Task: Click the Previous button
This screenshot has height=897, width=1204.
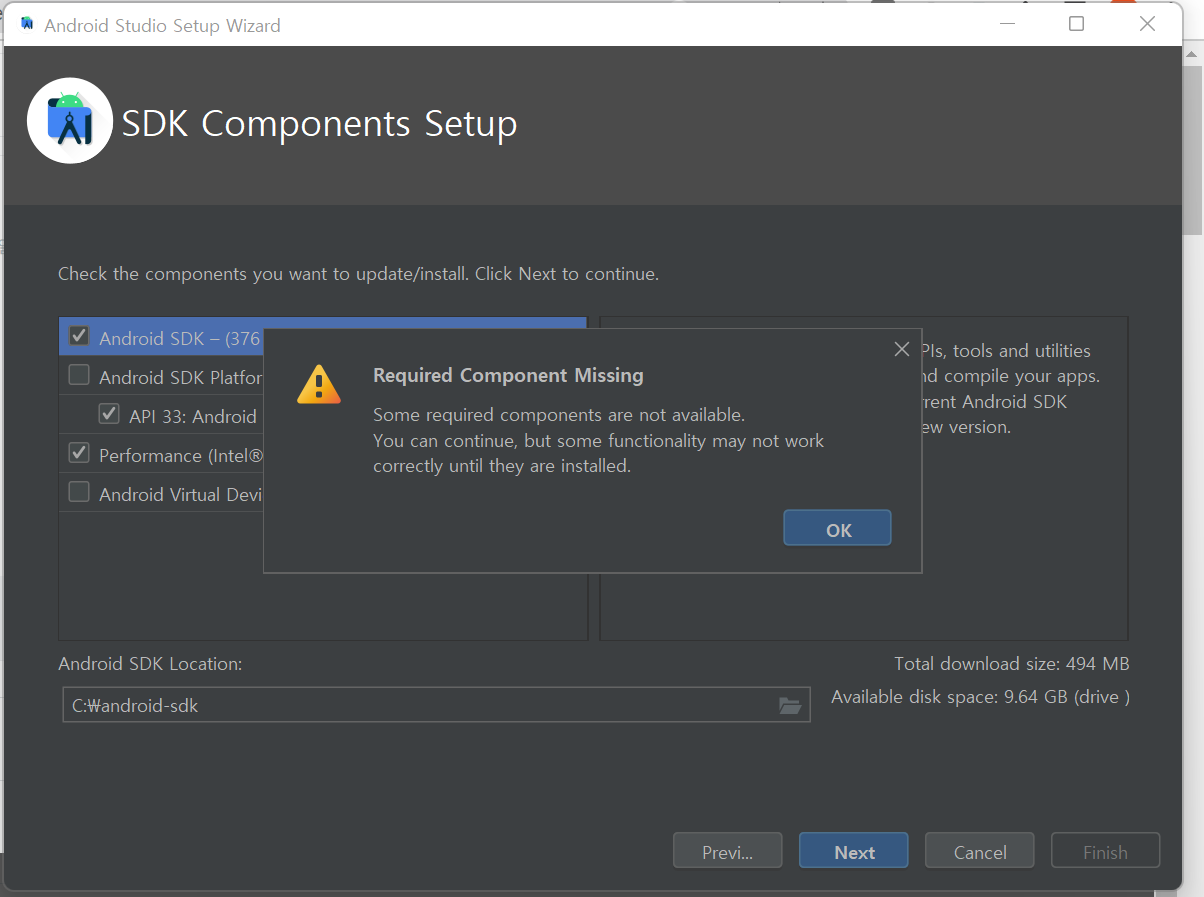Action: click(728, 851)
